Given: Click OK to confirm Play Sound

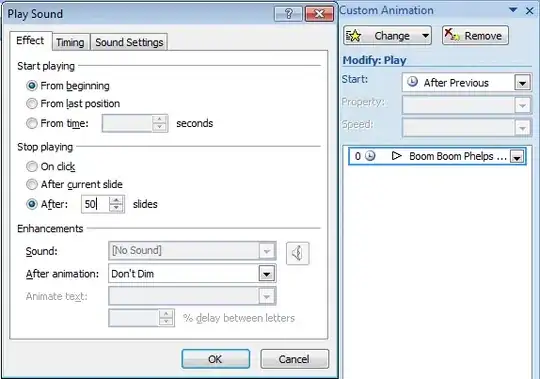Looking at the screenshot, I should click(216, 359).
